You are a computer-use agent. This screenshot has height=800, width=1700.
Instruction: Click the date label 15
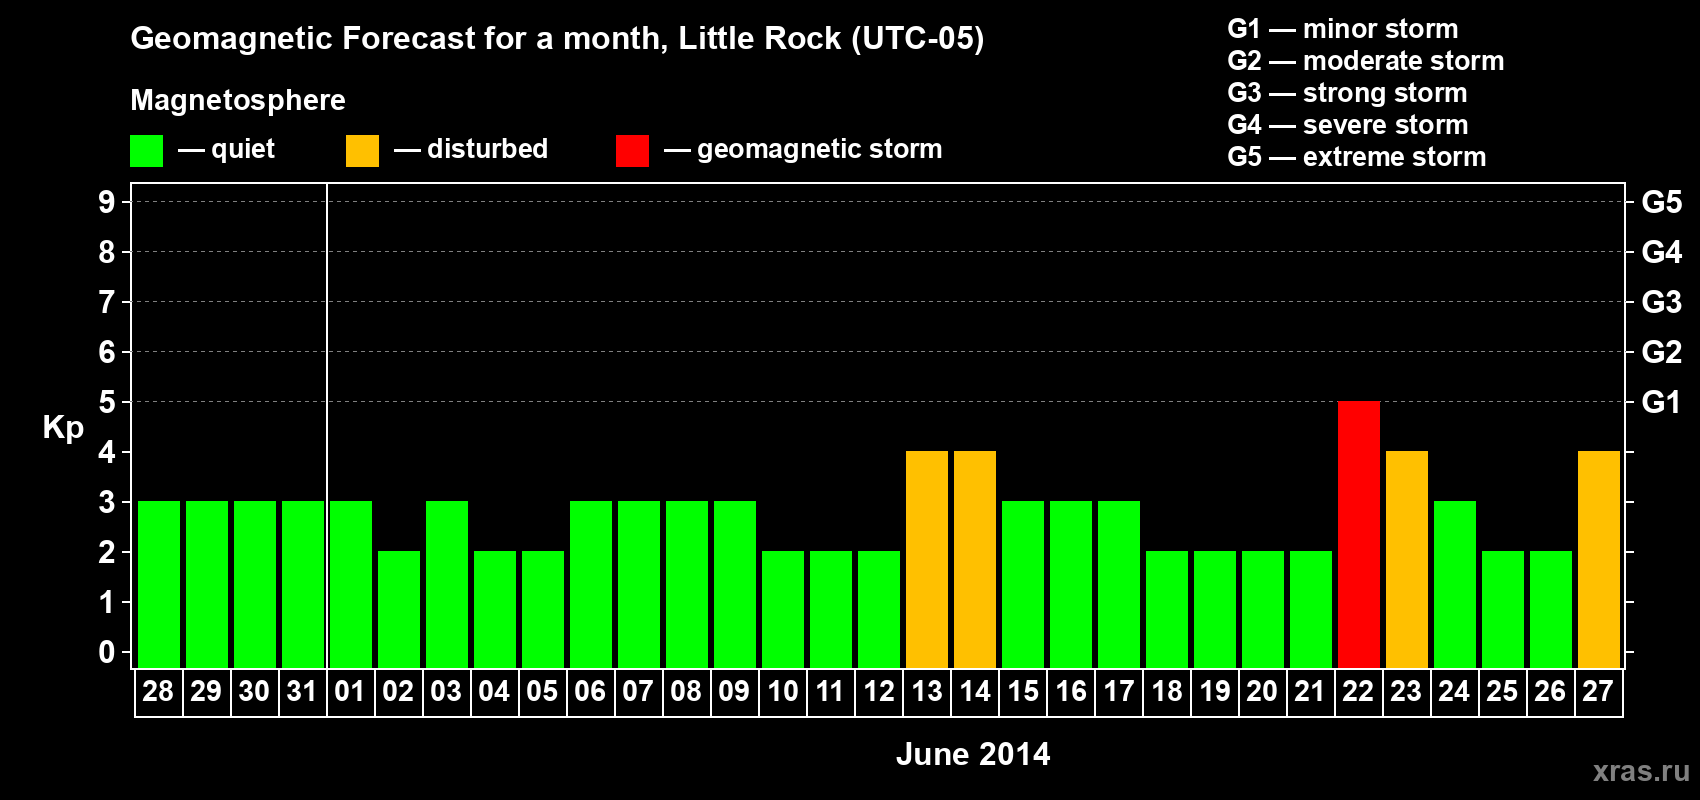click(1022, 691)
